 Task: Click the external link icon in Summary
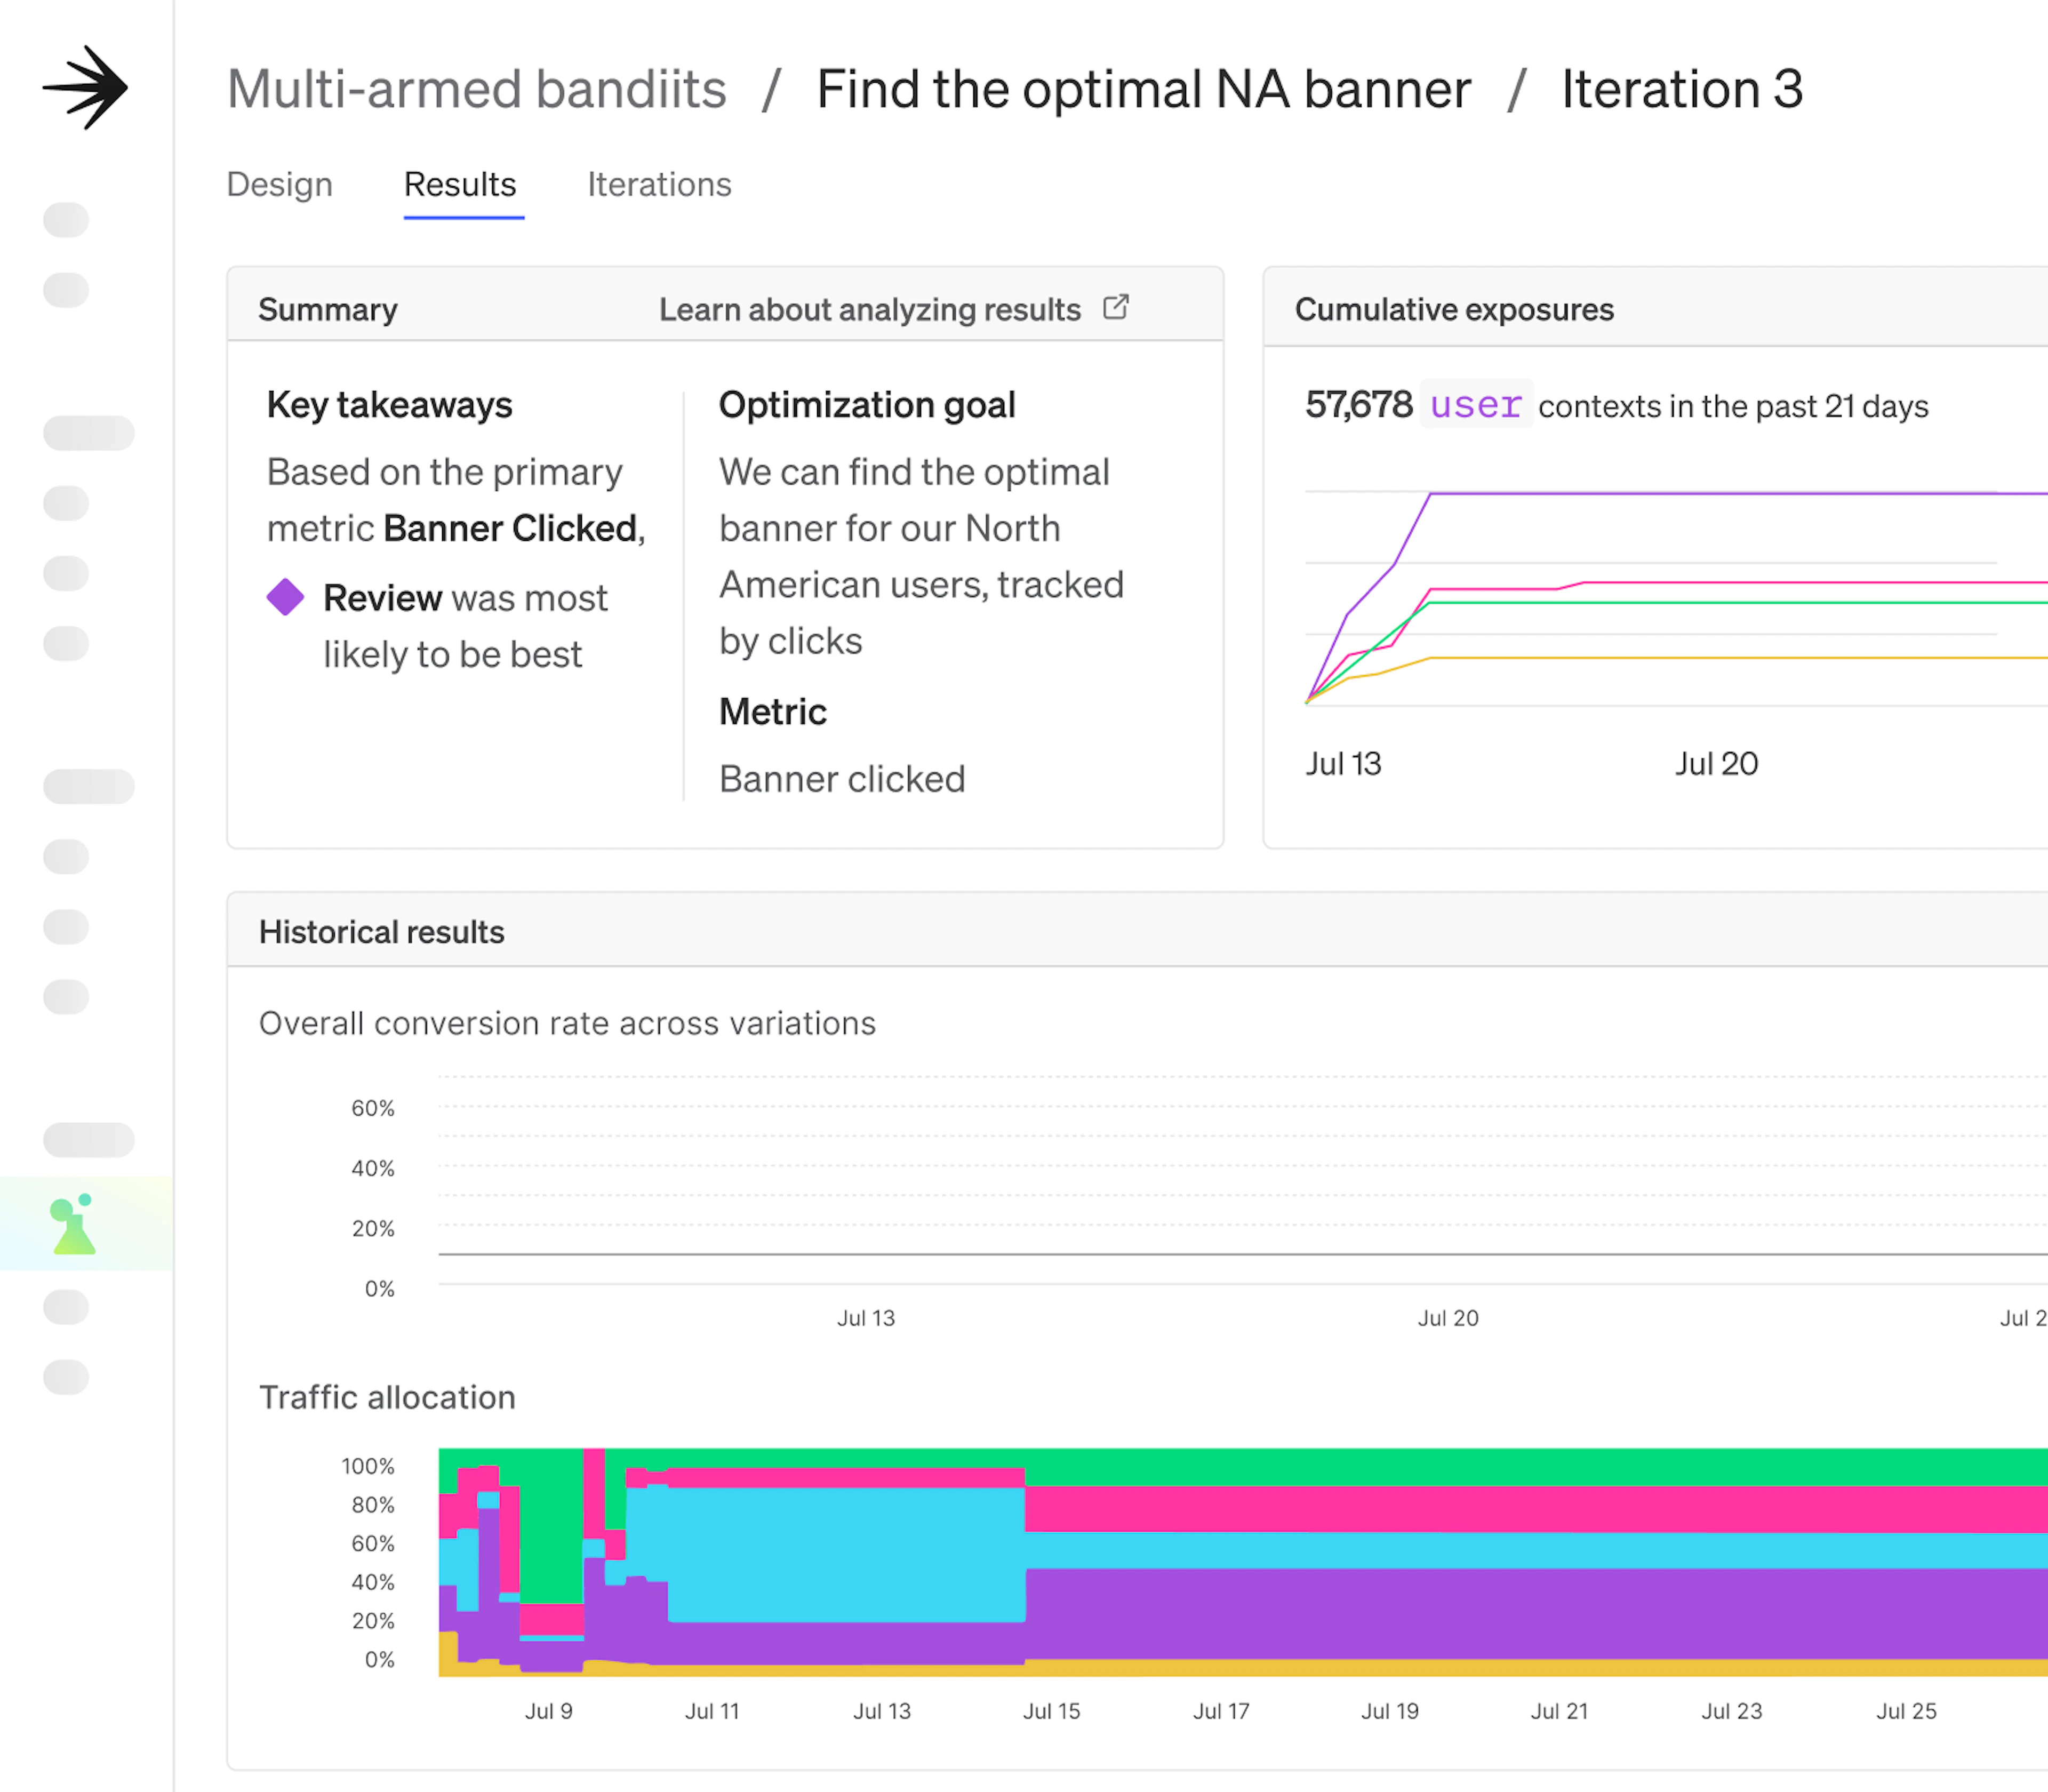point(1116,307)
